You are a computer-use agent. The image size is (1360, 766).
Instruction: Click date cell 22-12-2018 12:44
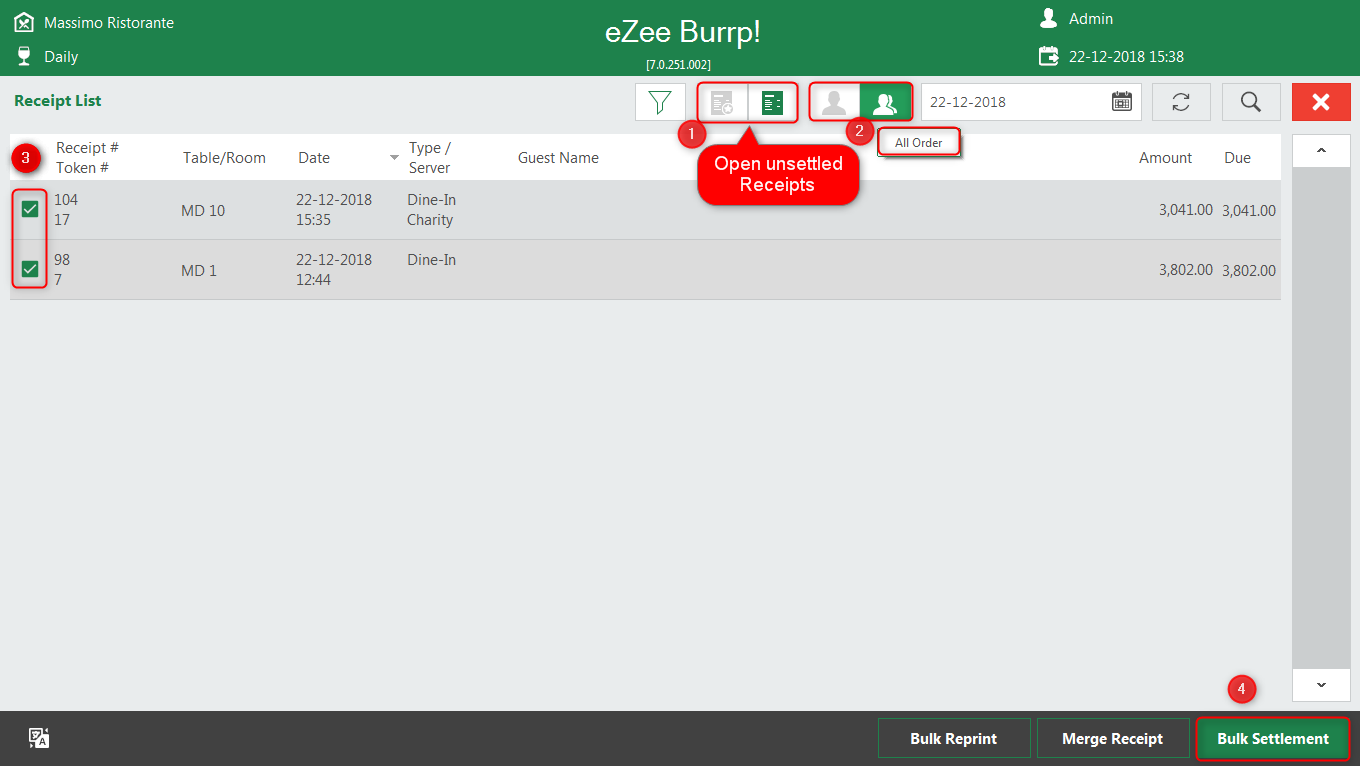[x=334, y=270]
